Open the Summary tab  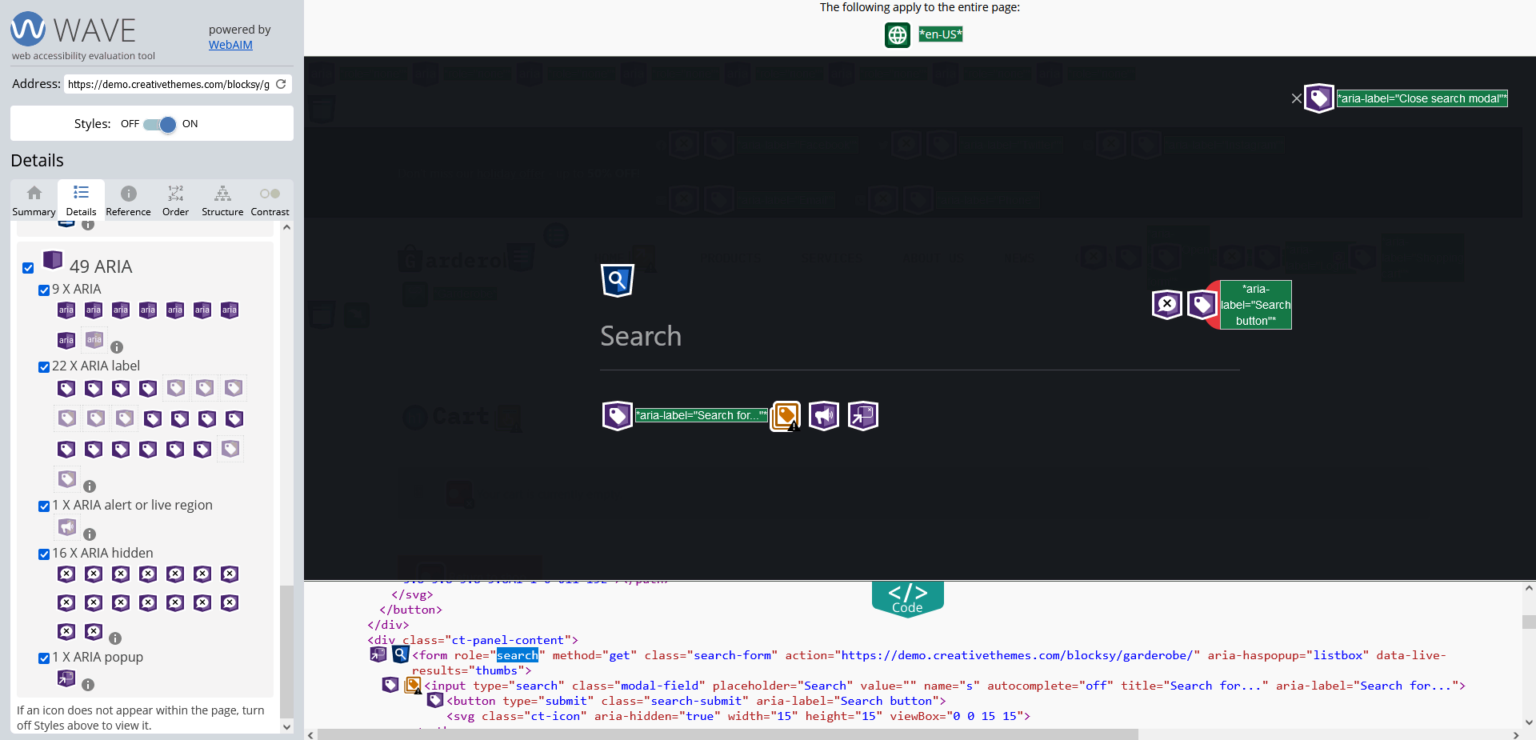point(34,200)
